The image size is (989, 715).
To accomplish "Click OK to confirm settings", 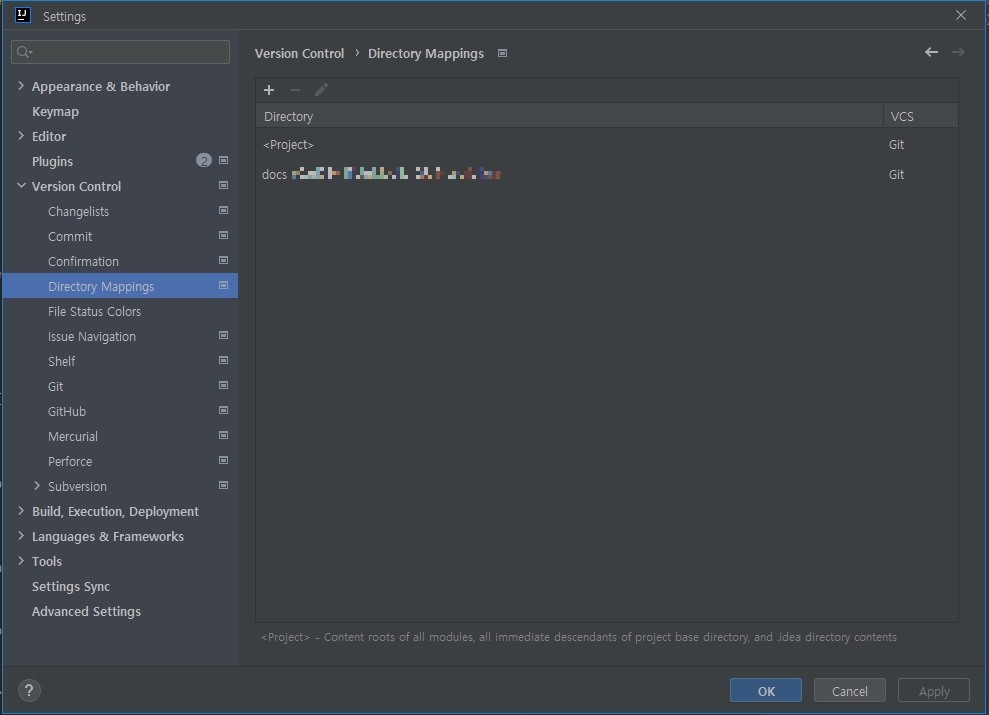I will click(766, 690).
